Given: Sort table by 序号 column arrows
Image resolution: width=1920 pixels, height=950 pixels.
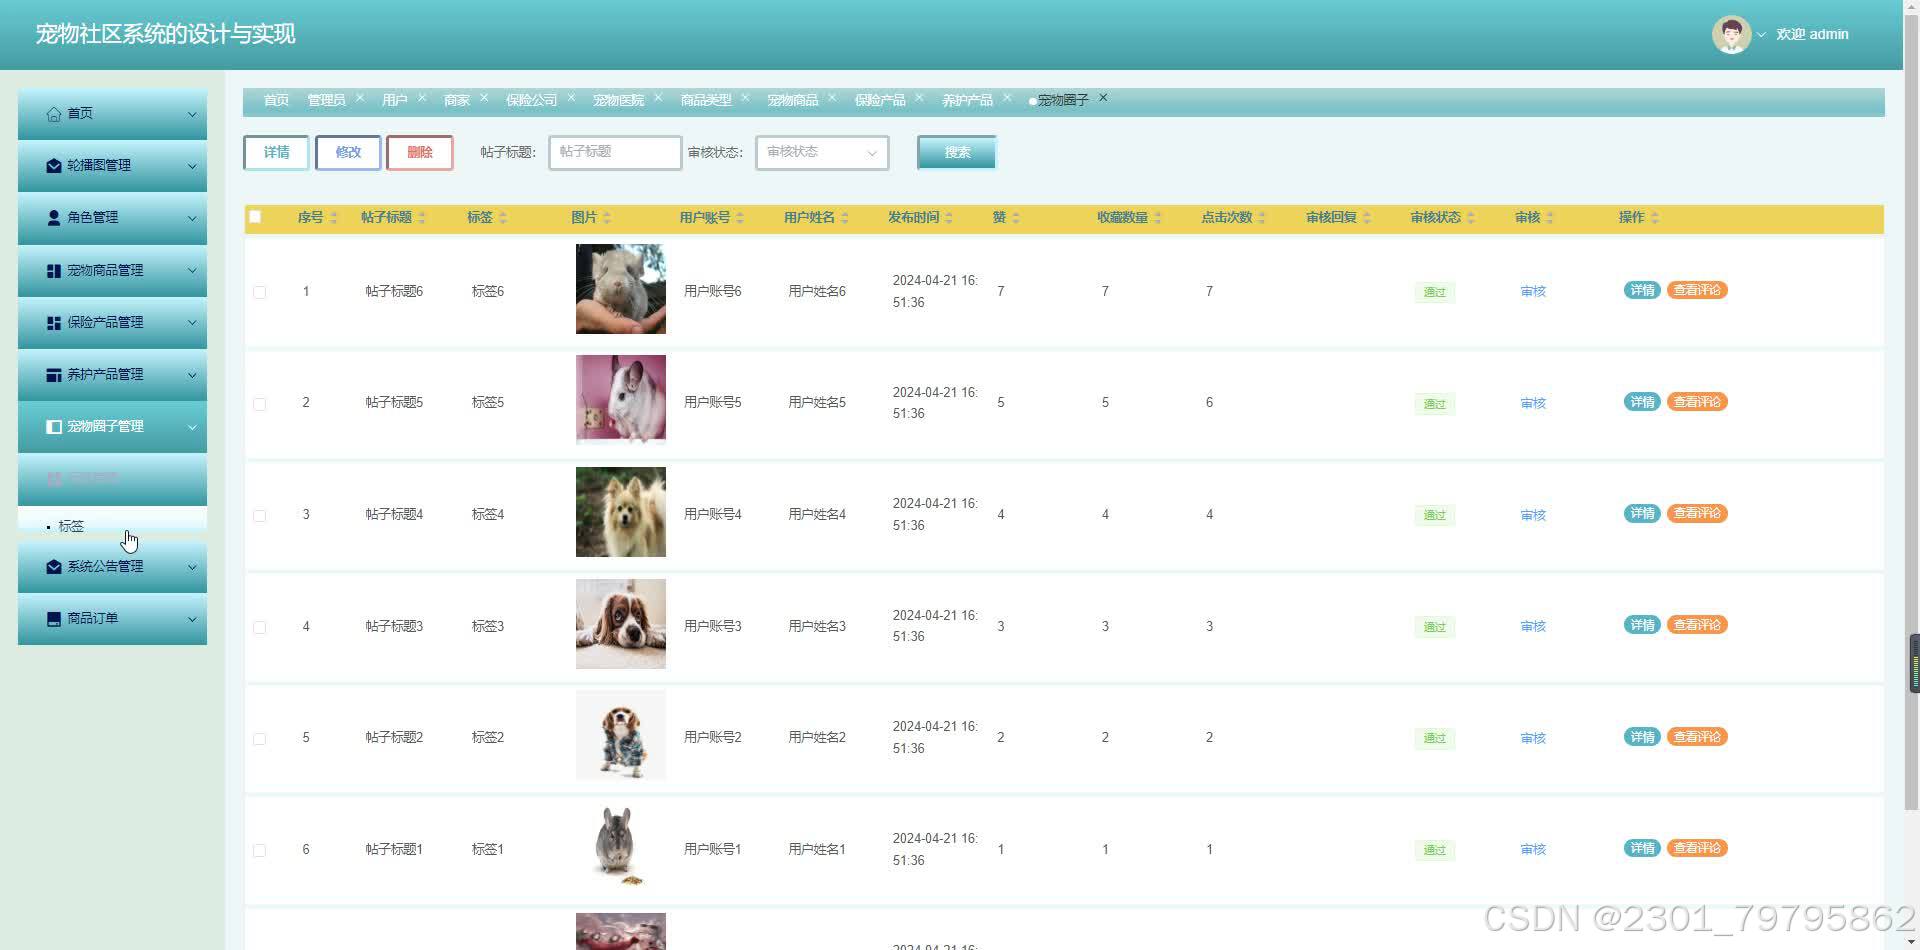Looking at the screenshot, I should pyautogui.click(x=334, y=218).
